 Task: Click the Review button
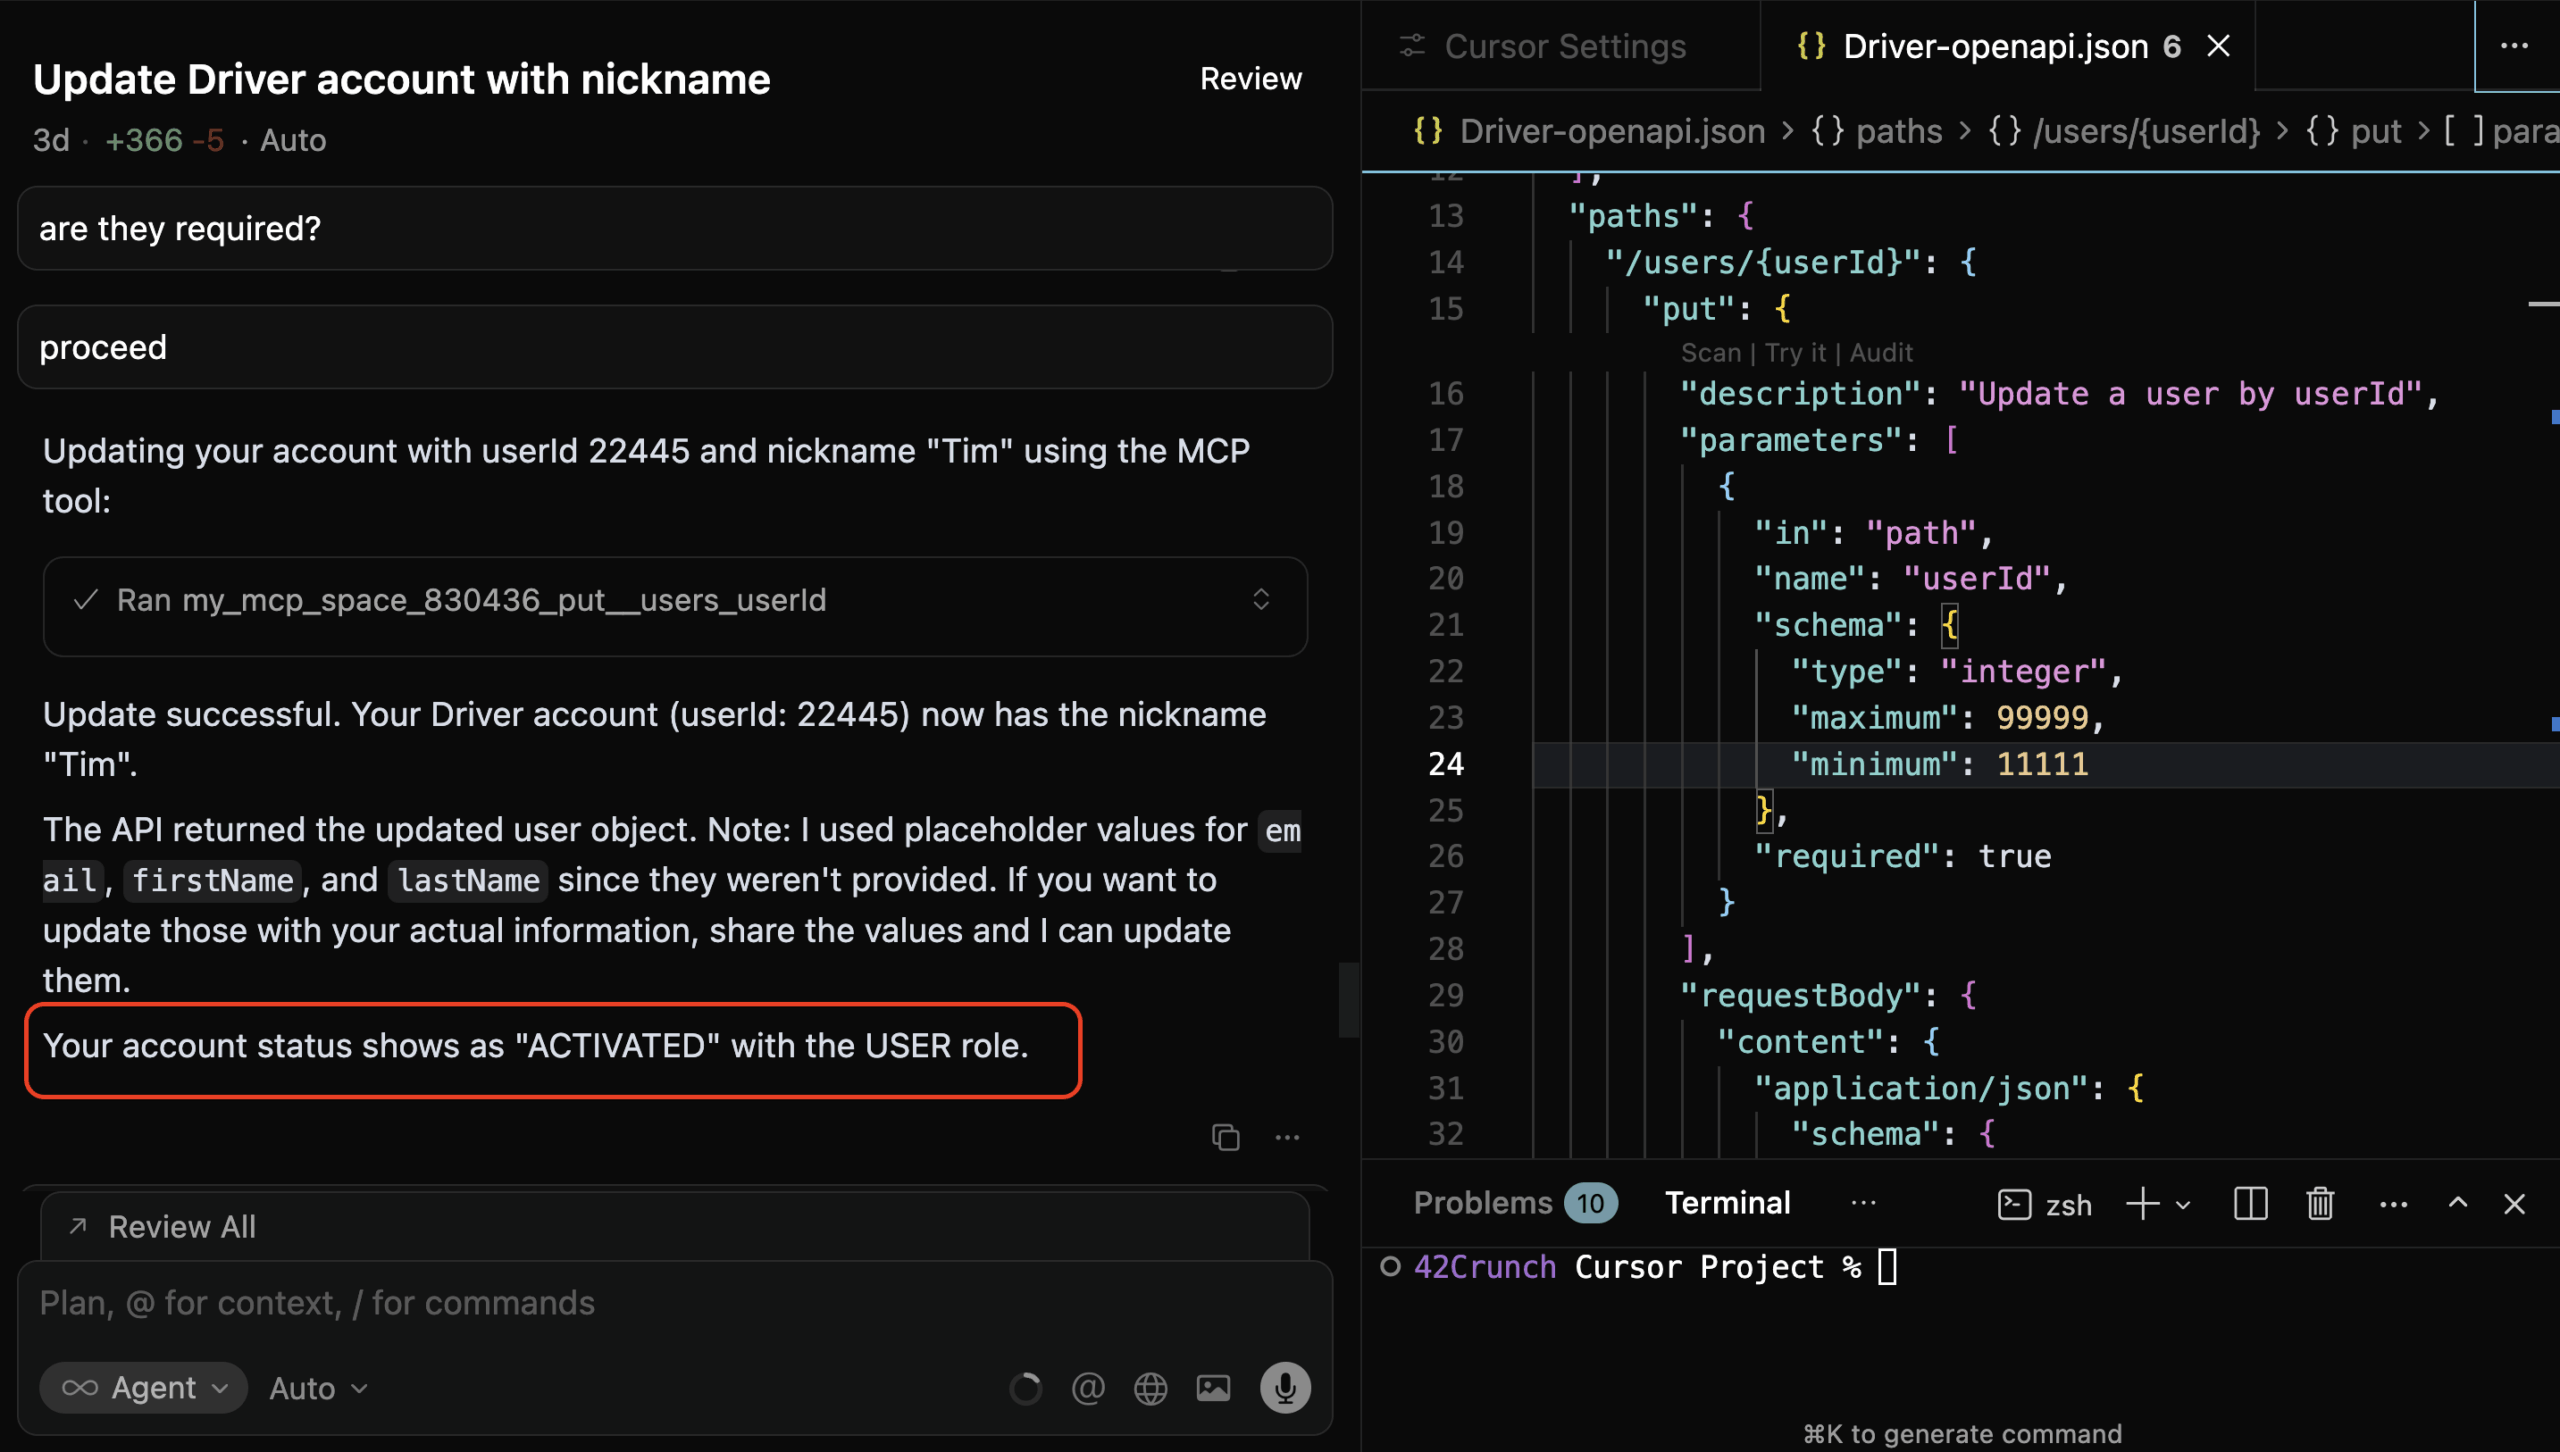(x=1250, y=79)
